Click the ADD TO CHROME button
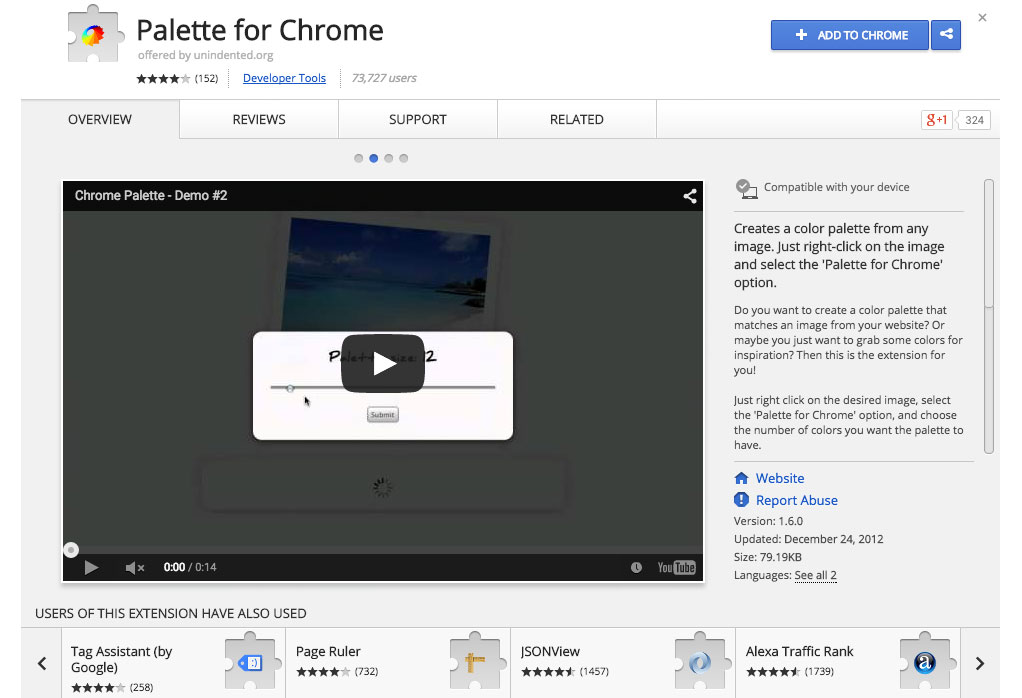 click(849, 35)
